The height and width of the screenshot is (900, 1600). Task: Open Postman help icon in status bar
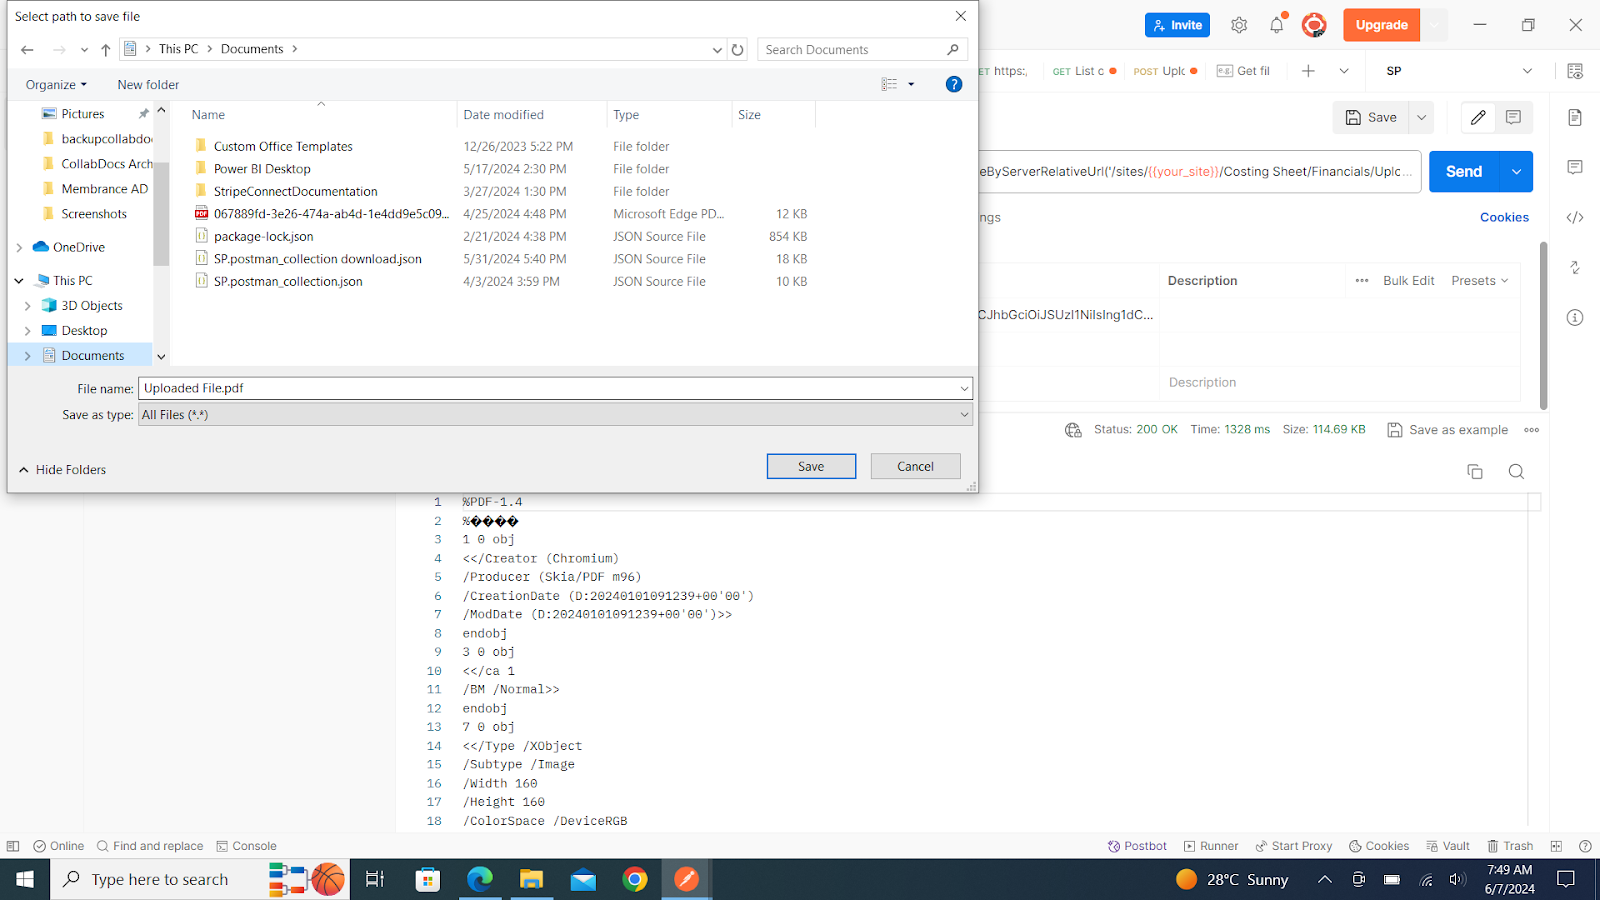coord(1585,846)
